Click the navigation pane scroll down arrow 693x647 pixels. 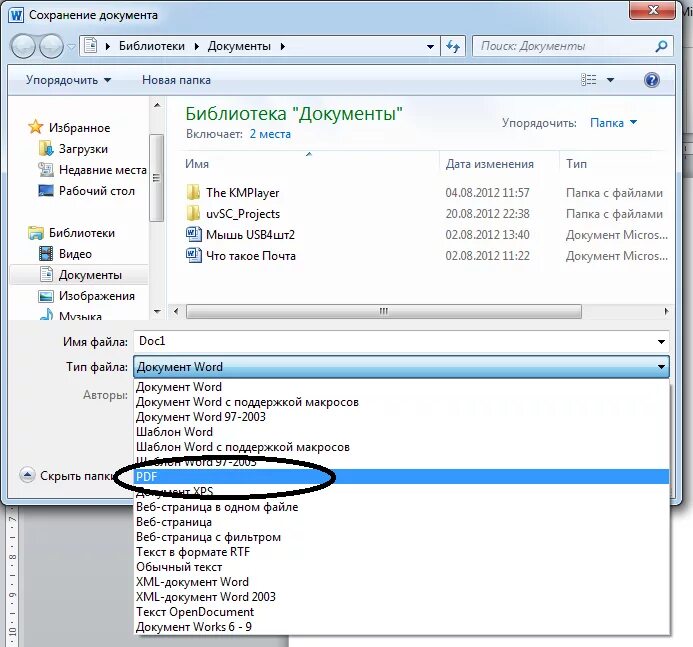(x=157, y=312)
